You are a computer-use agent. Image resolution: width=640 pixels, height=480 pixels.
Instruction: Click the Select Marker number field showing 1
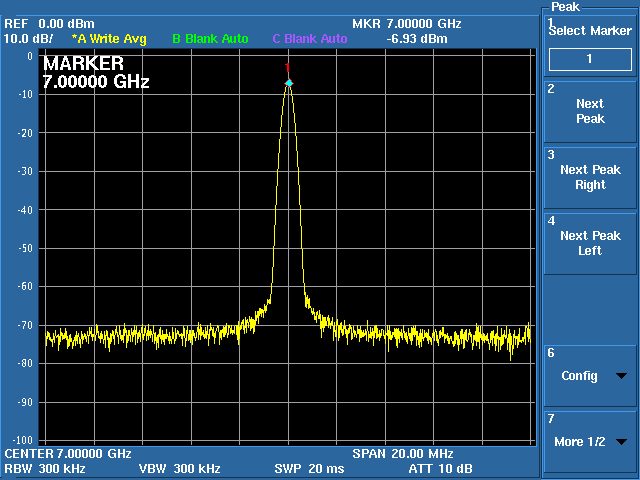click(590, 59)
